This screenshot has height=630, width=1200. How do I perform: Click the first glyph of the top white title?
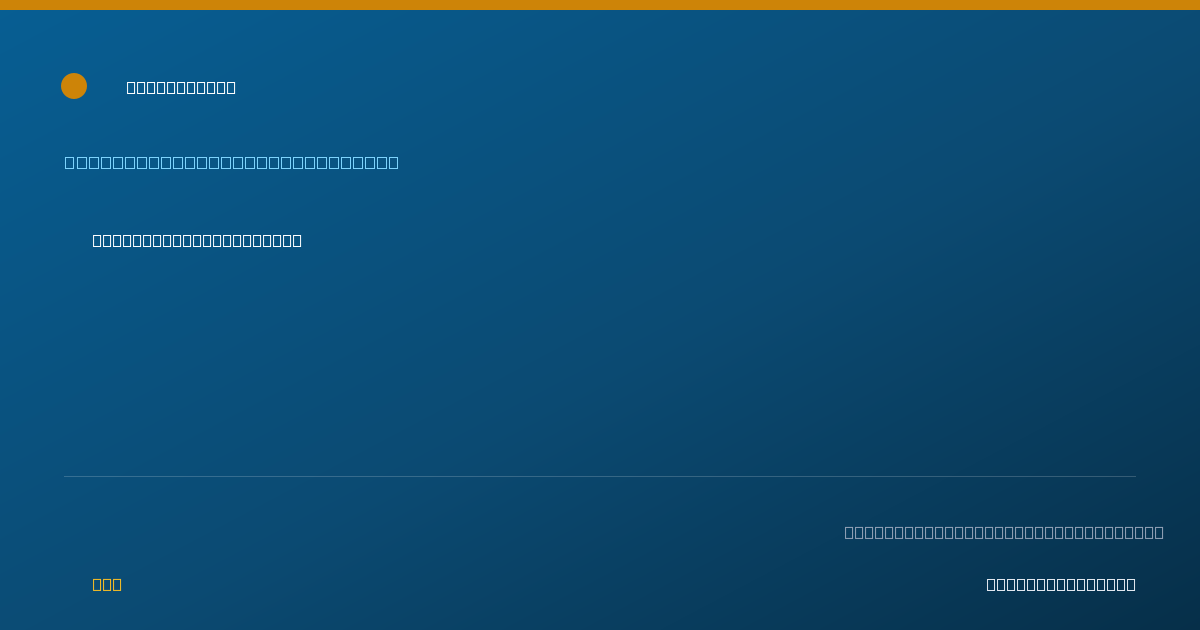point(131,87)
